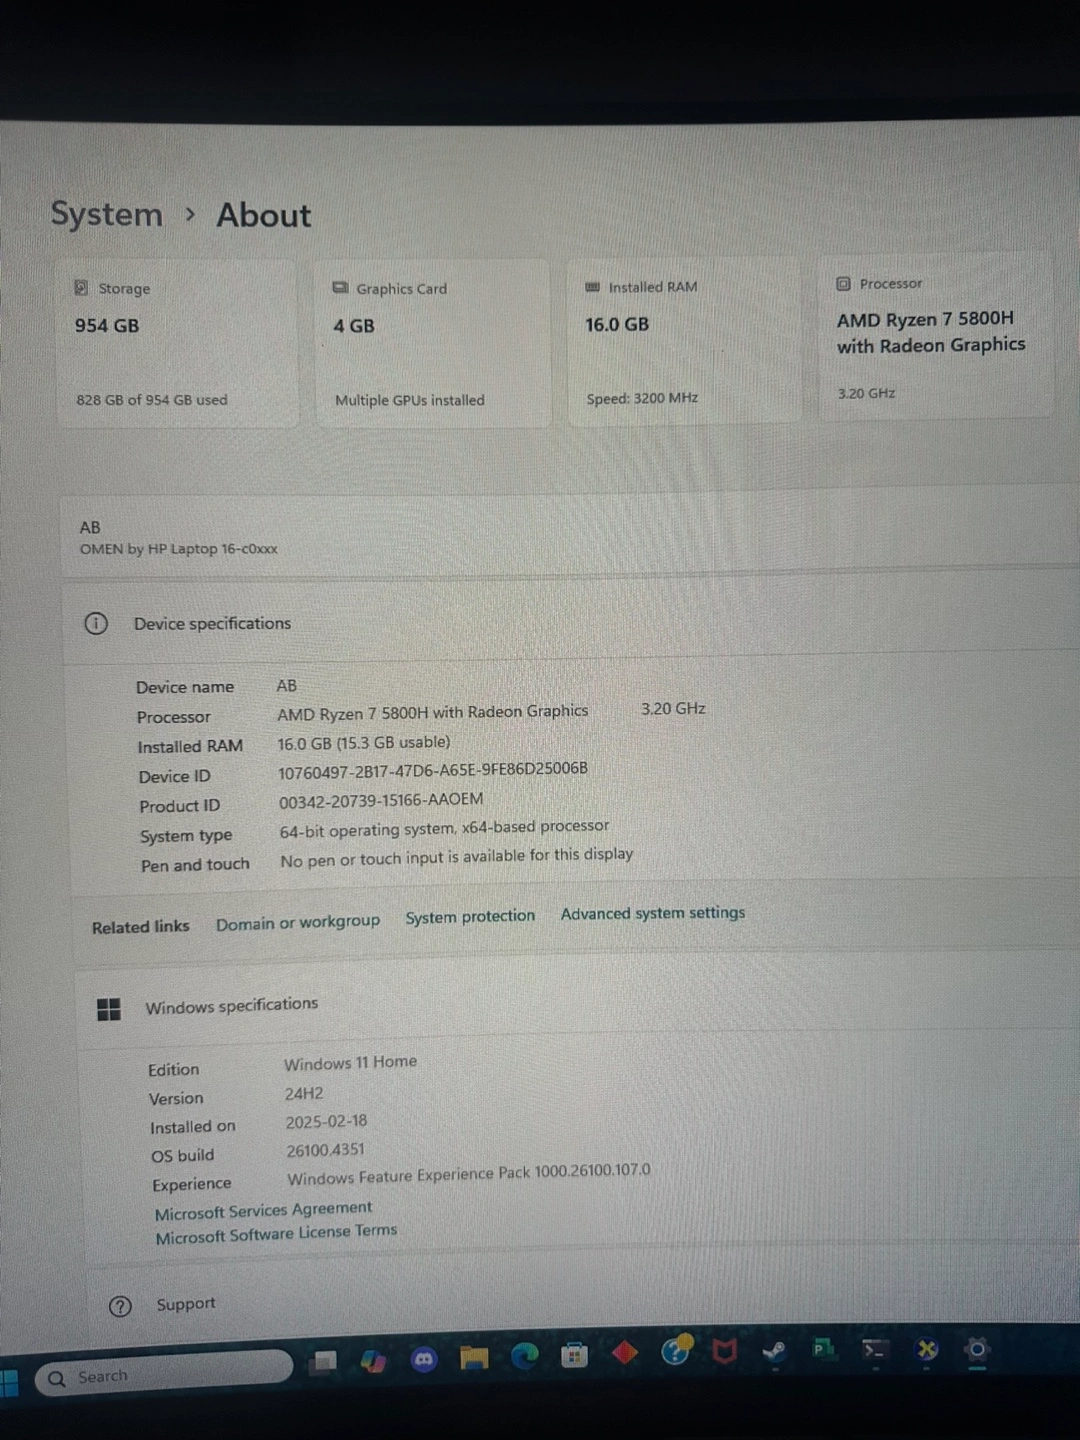Go back to System breadcrumb

coord(106,214)
